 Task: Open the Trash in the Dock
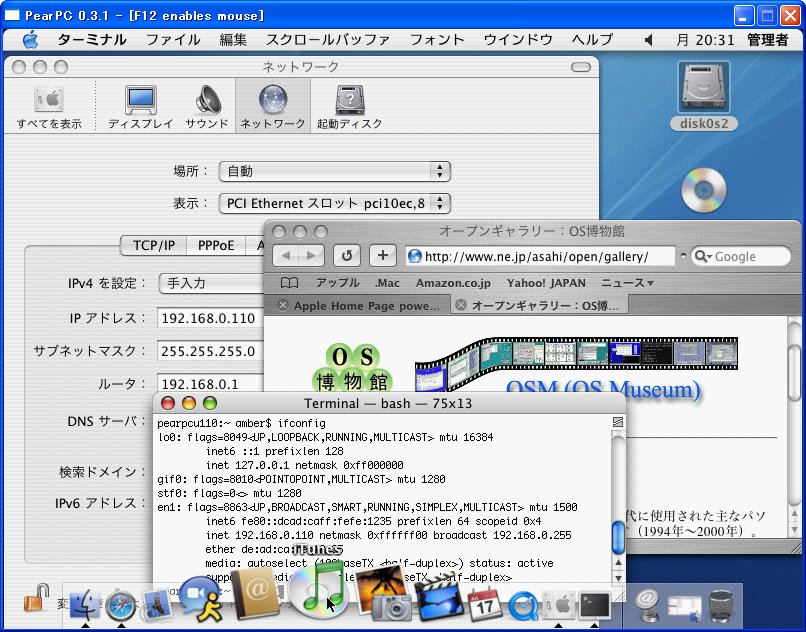[720, 605]
